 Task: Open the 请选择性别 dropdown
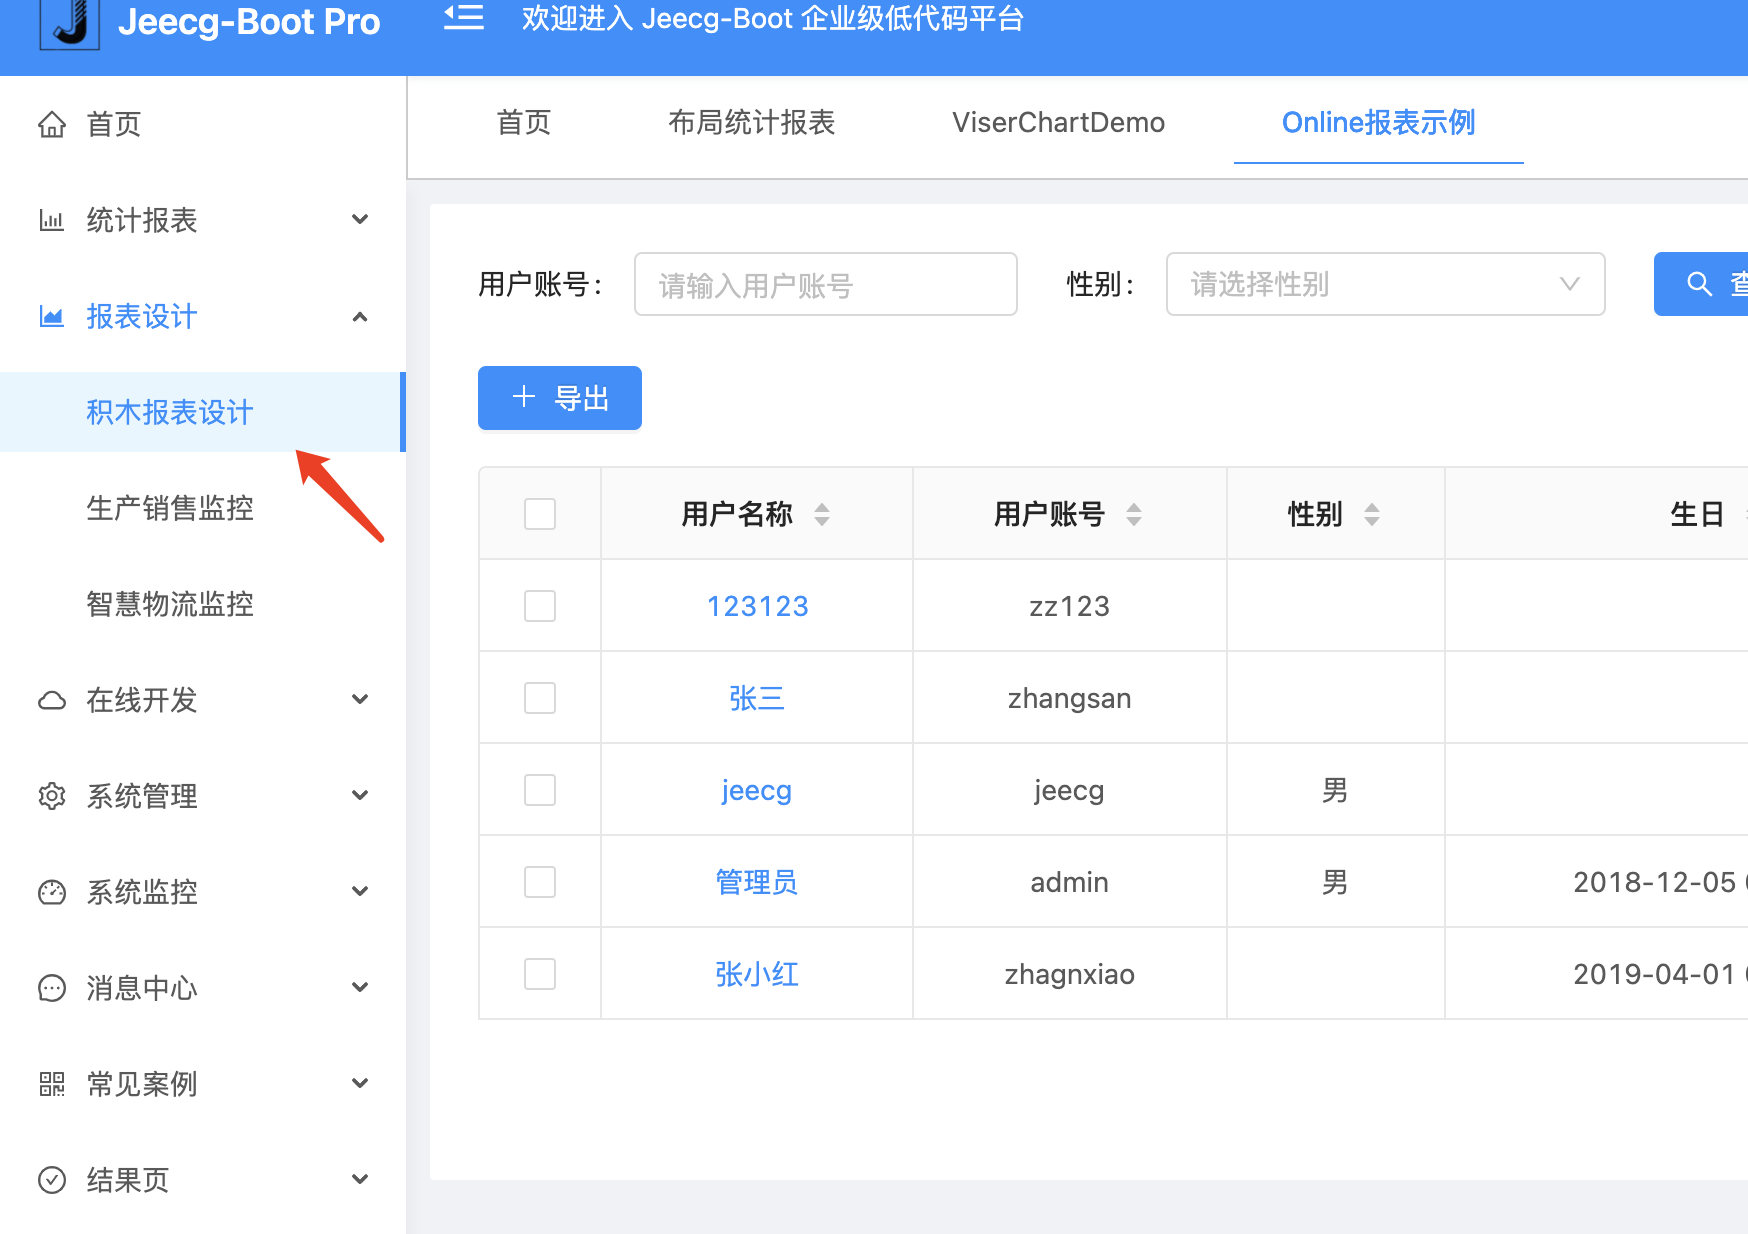1385,285
